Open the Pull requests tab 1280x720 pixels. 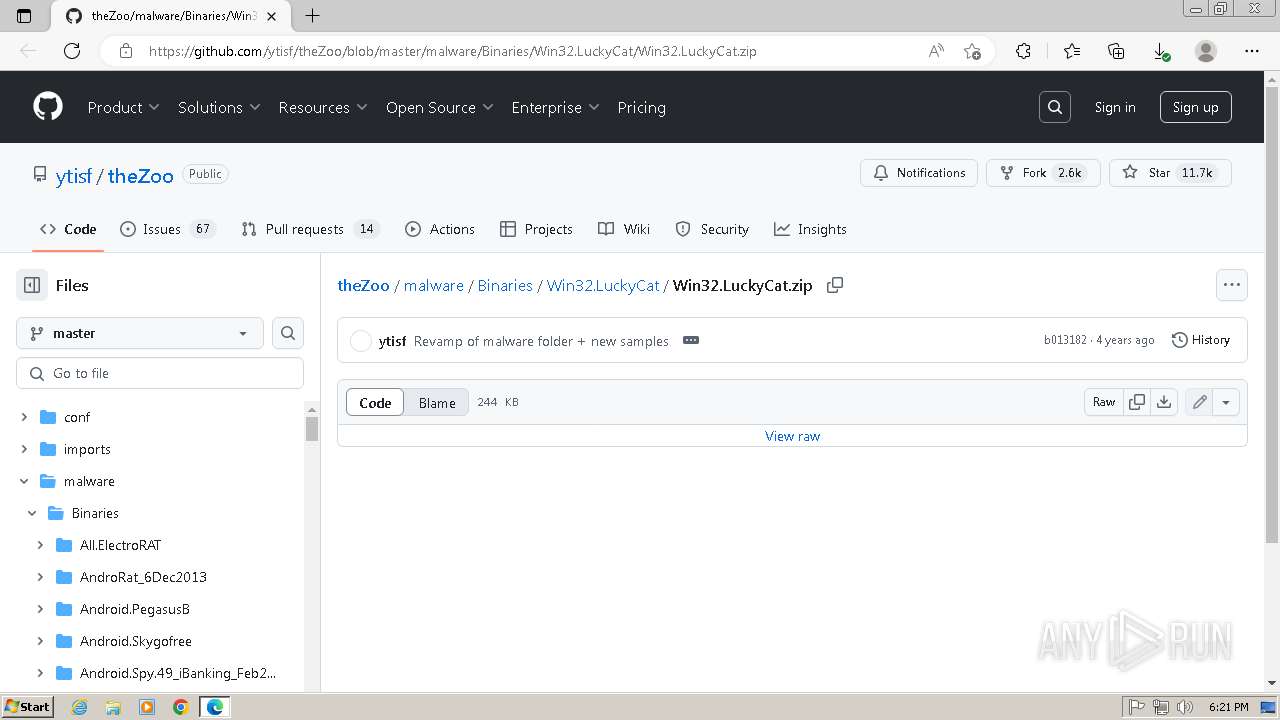pyautogui.click(x=310, y=229)
